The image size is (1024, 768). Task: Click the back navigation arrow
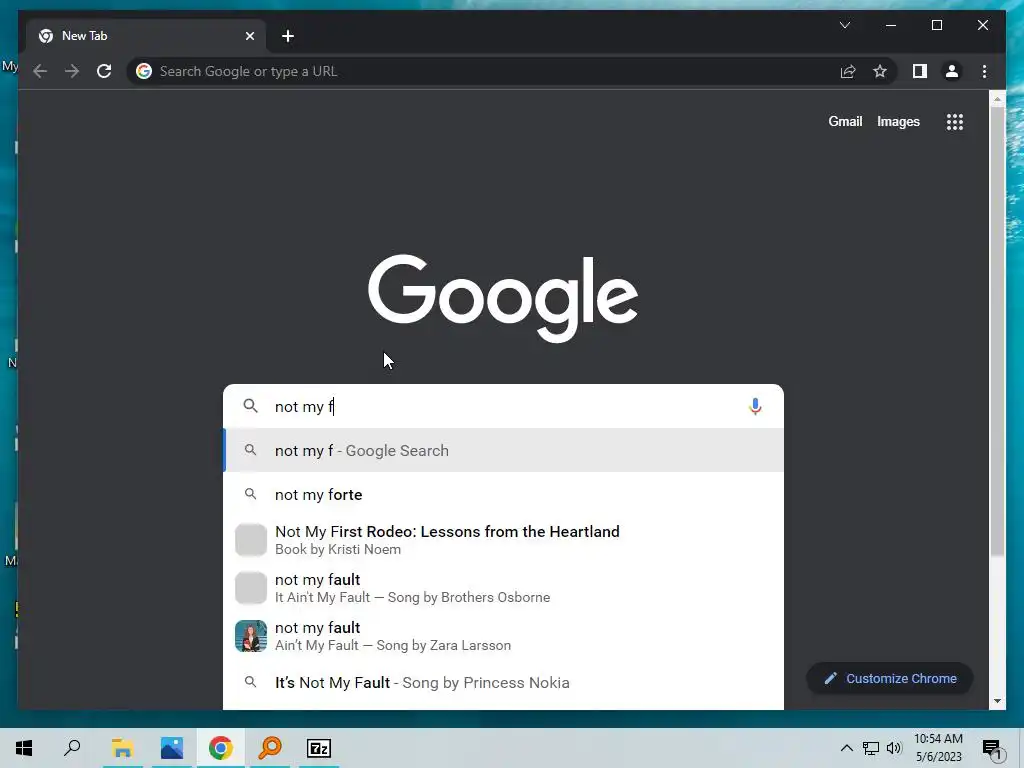(x=40, y=71)
